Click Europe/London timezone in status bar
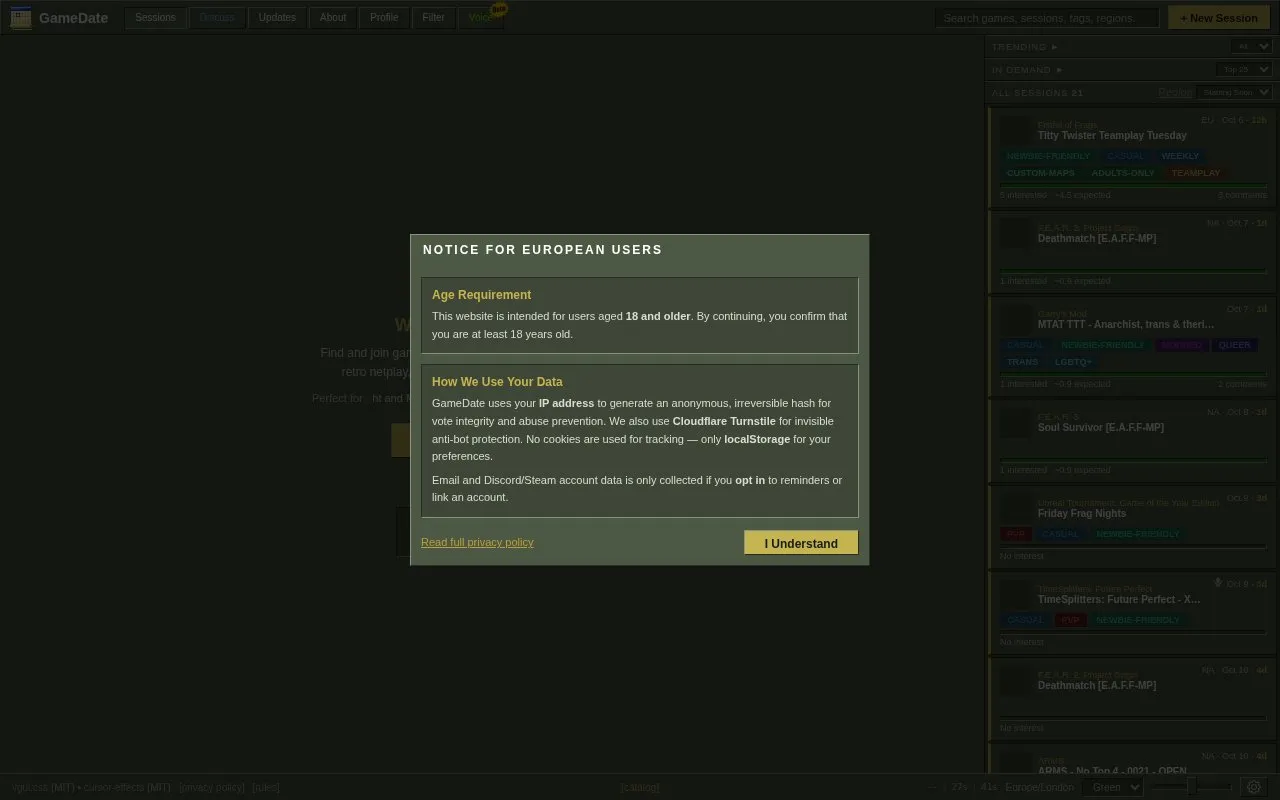The width and height of the screenshot is (1280, 800). coord(1039,787)
